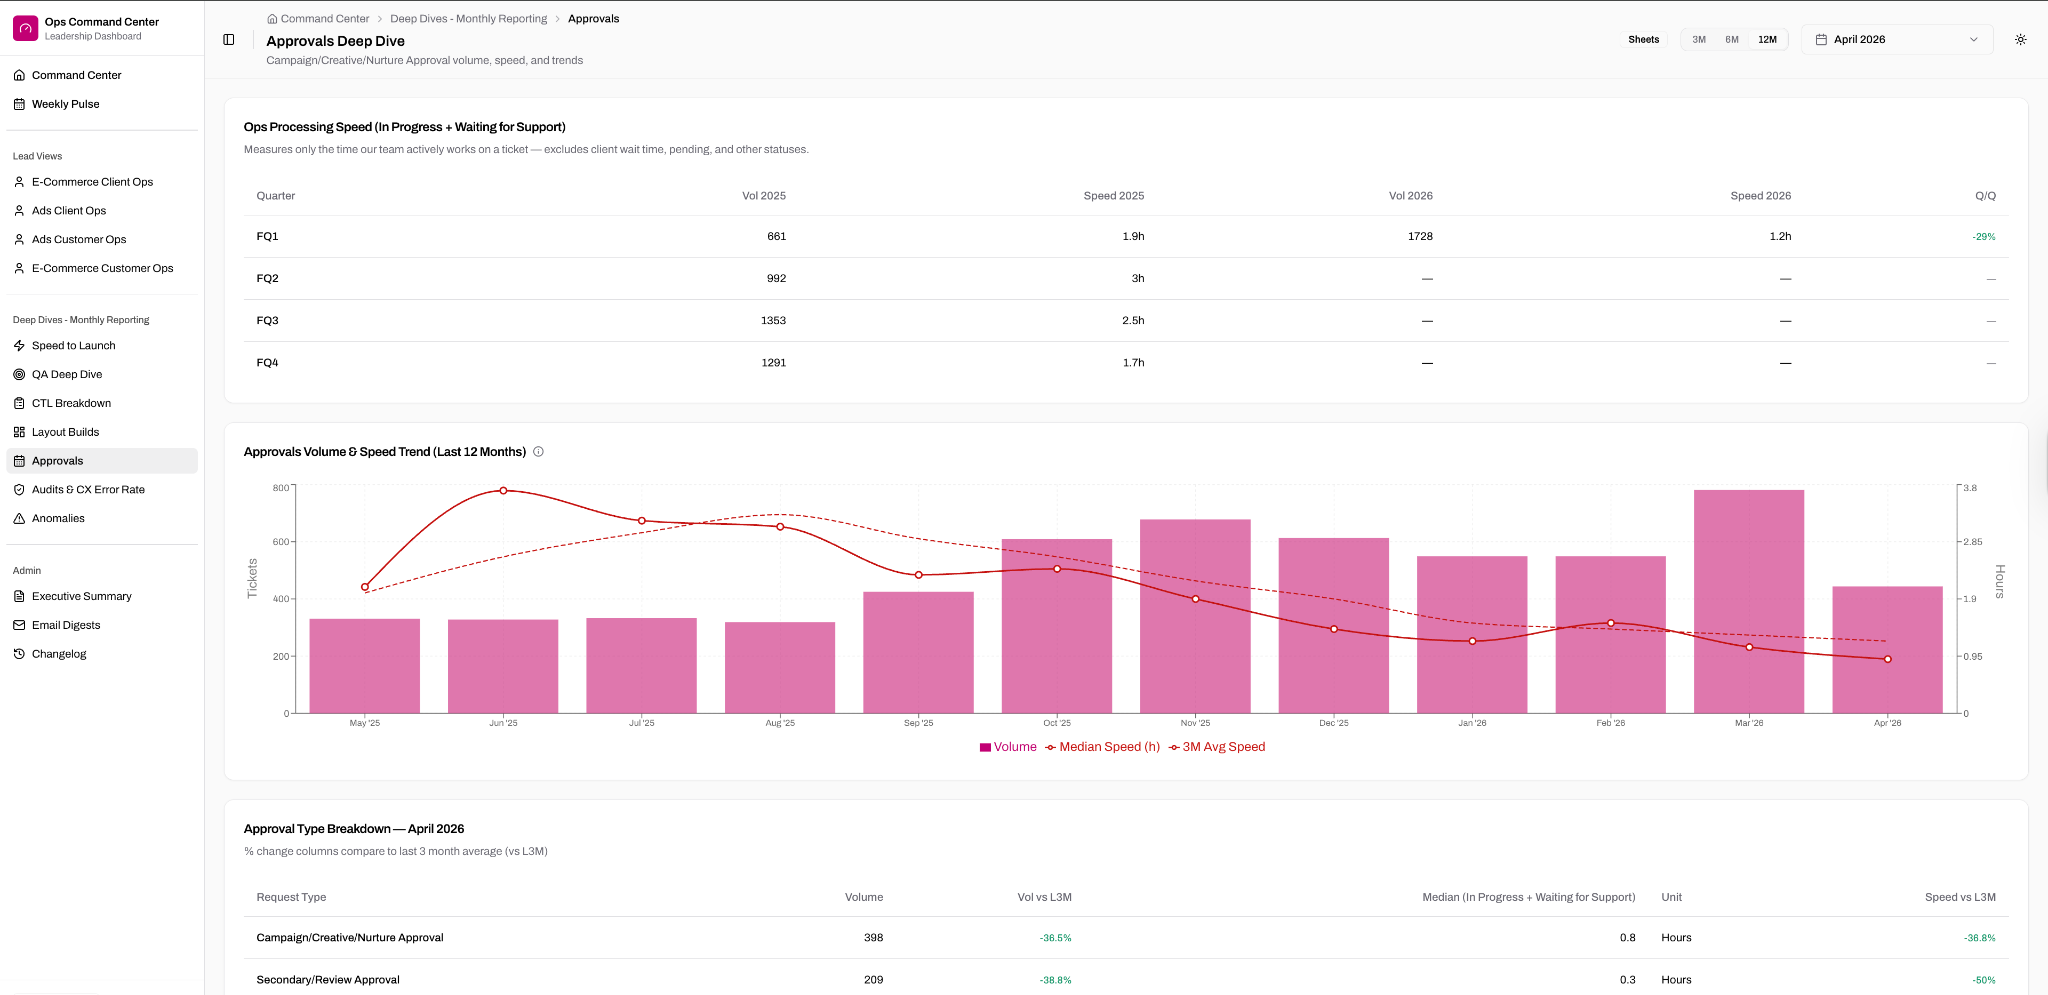This screenshot has width=2048, height=995.
Task: Open Speed to Launch deep dive
Action: click(102, 346)
